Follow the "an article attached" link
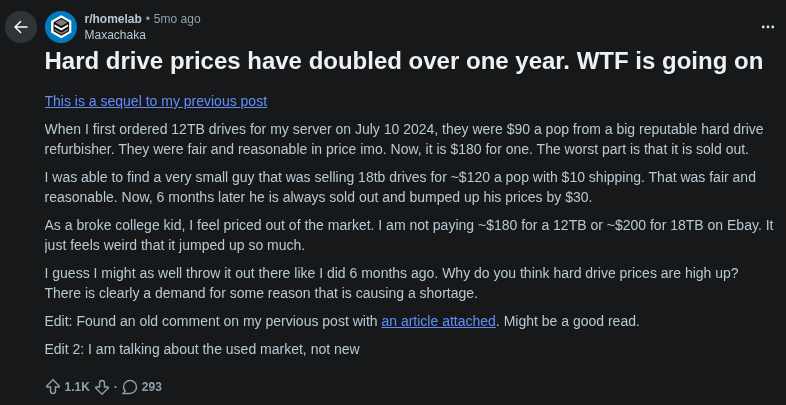 [x=438, y=321]
